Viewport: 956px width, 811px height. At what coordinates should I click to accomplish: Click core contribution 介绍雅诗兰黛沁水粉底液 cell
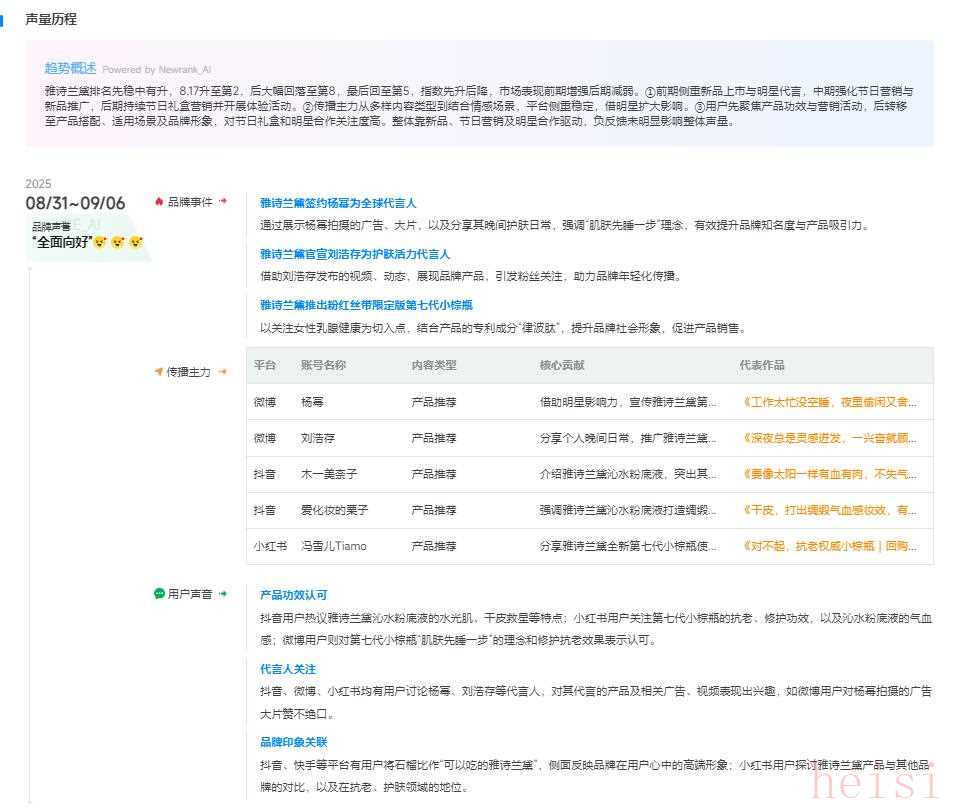point(629,474)
